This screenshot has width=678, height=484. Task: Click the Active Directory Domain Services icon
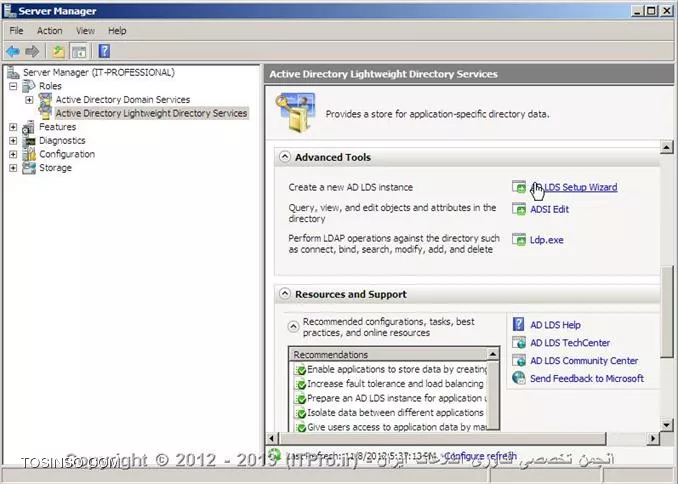(45, 99)
